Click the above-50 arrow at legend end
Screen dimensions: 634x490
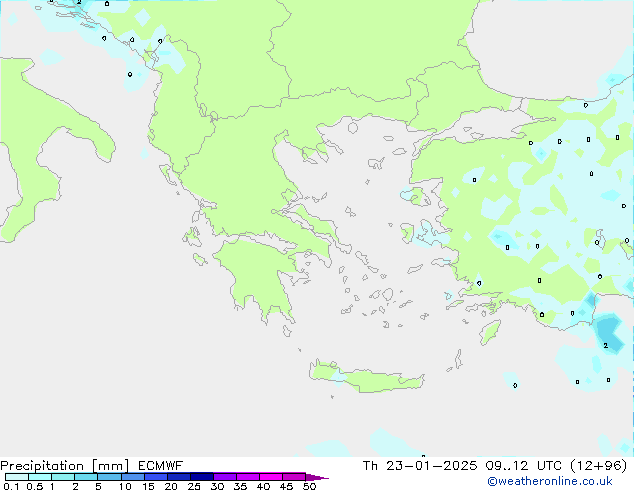pyautogui.click(x=317, y=477)
